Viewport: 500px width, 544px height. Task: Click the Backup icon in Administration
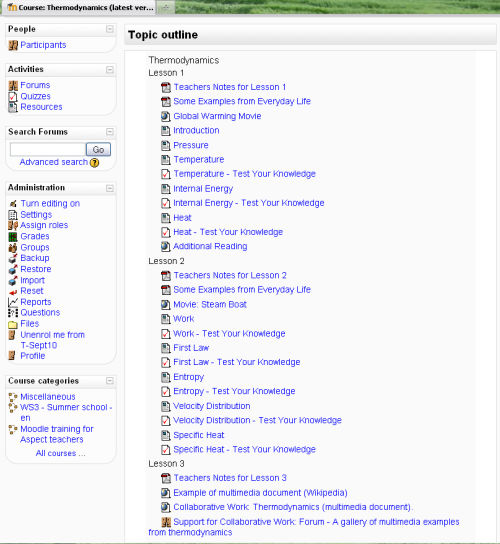tap(13, 258)
